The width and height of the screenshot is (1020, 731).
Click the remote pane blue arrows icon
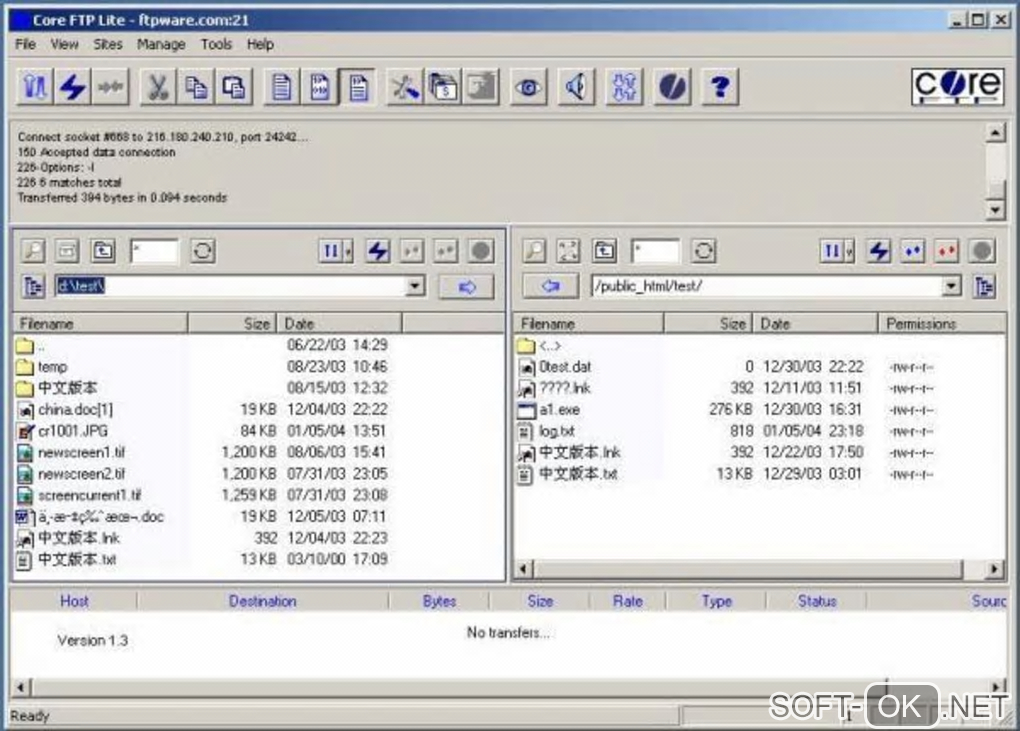pos(913,250)
